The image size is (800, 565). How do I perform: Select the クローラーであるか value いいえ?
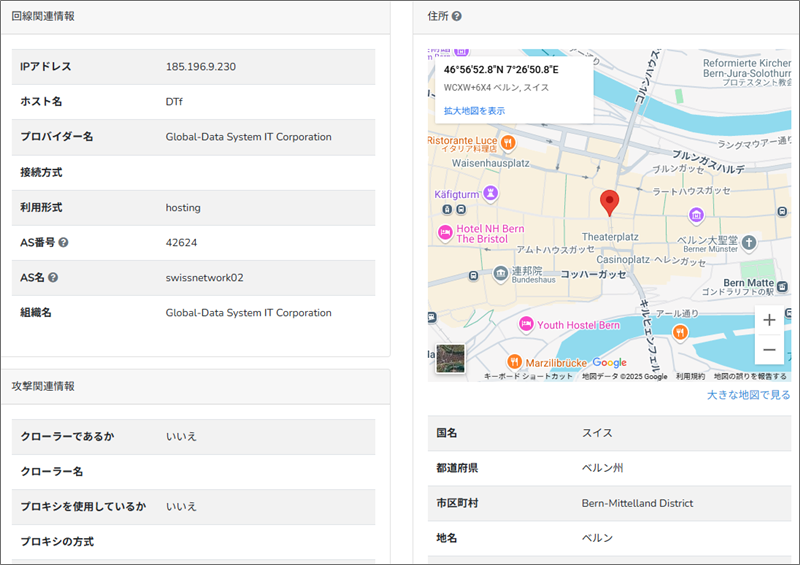point(181,436)
